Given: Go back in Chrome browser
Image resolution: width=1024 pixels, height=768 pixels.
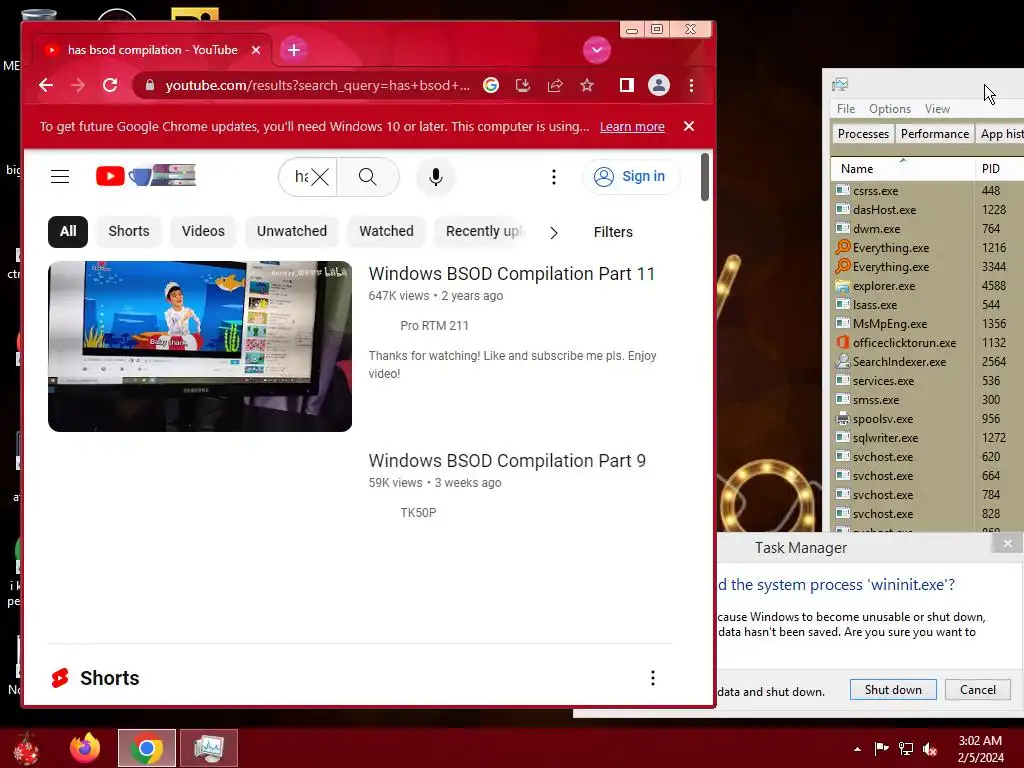Looking at the screenshot, I should (46, 85).
